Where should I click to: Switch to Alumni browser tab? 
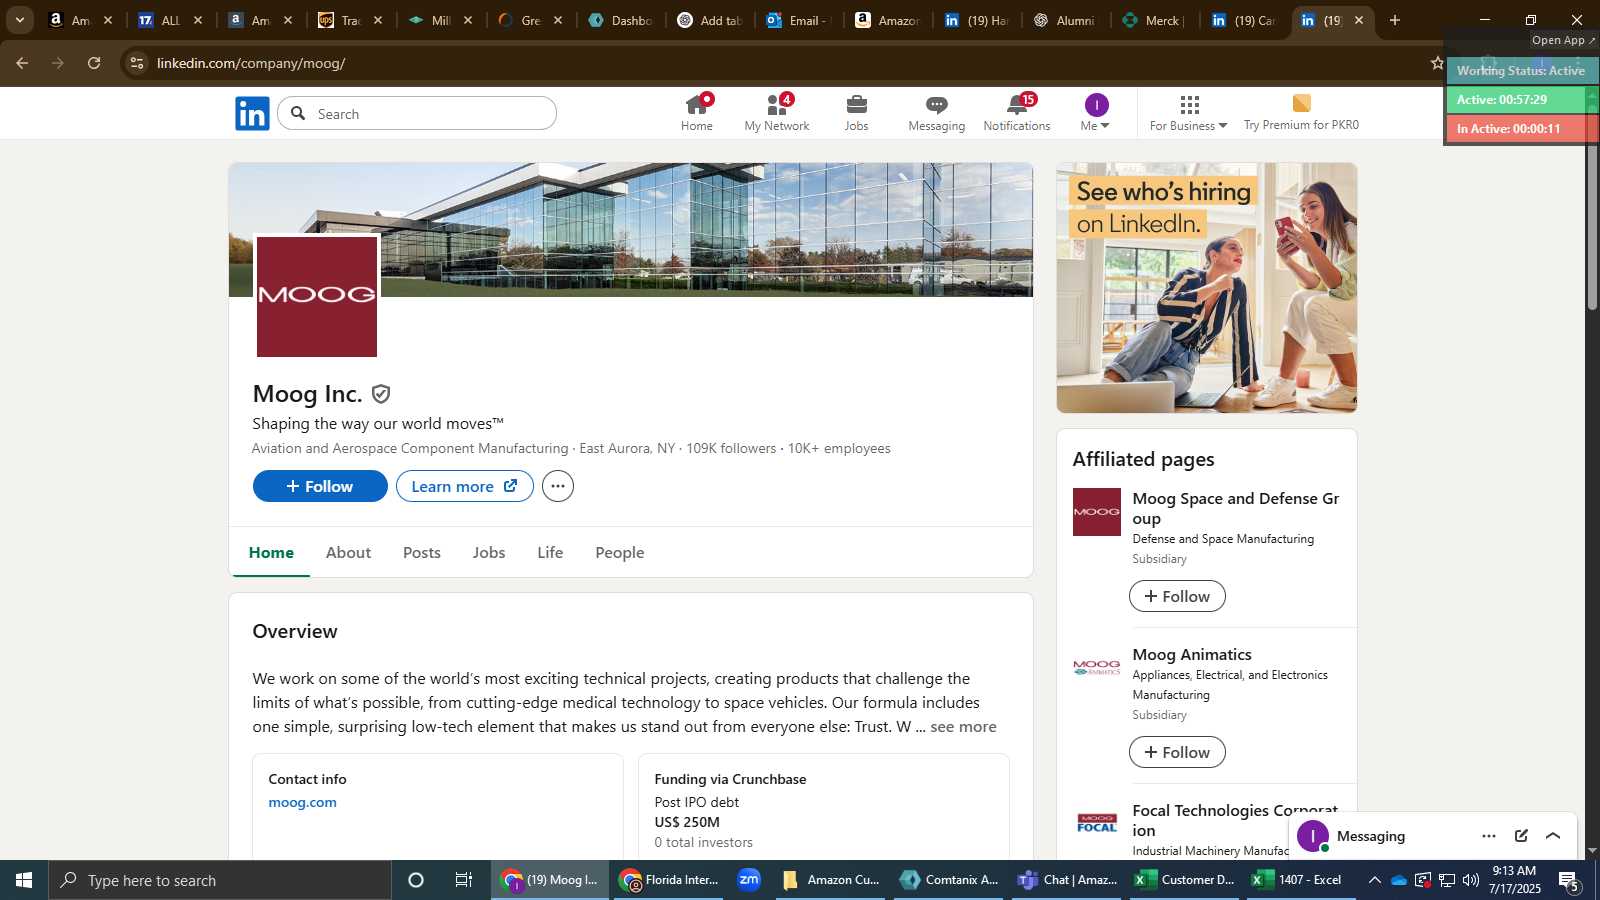point(1065,20)
